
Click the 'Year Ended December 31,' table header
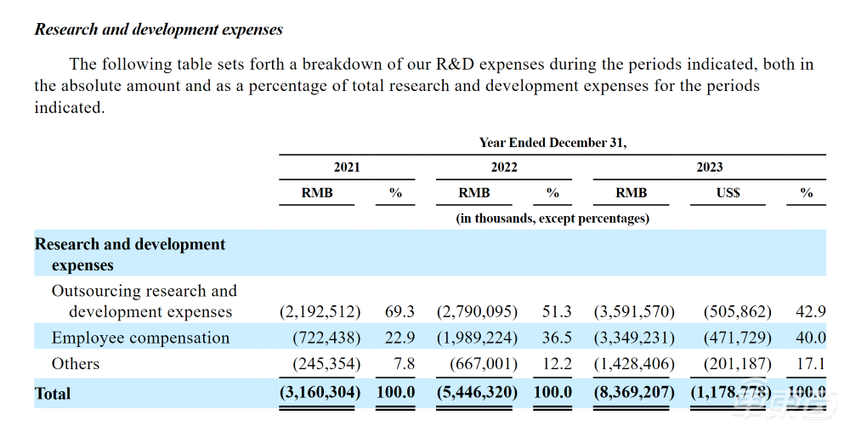point(552,142)
